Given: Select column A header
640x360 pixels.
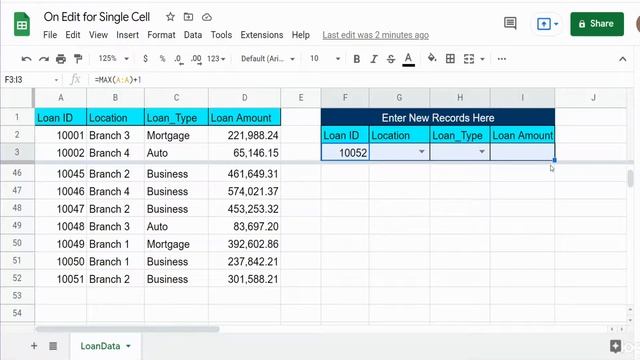Looking at the screenshot, I should pos(60,98).
